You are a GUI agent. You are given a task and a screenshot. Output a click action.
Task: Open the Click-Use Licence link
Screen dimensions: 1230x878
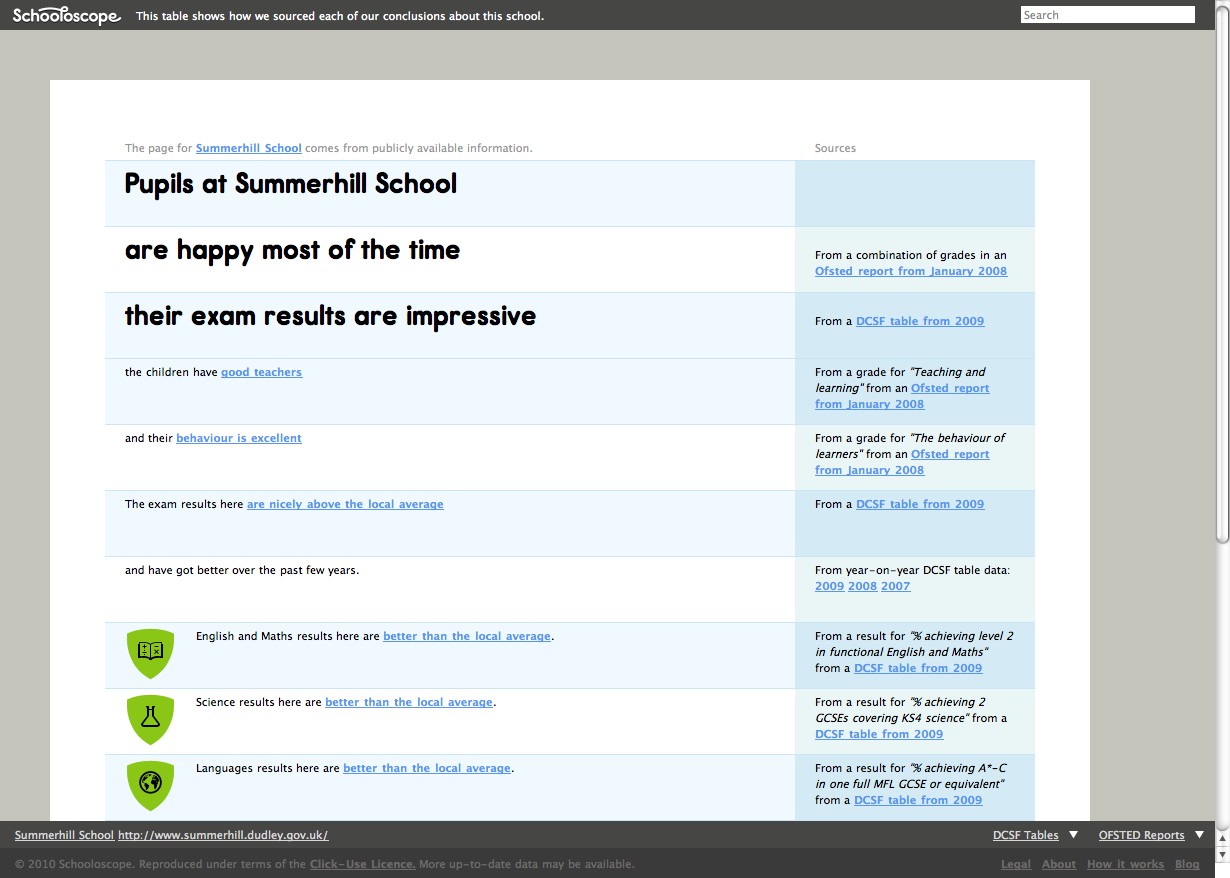362,864
